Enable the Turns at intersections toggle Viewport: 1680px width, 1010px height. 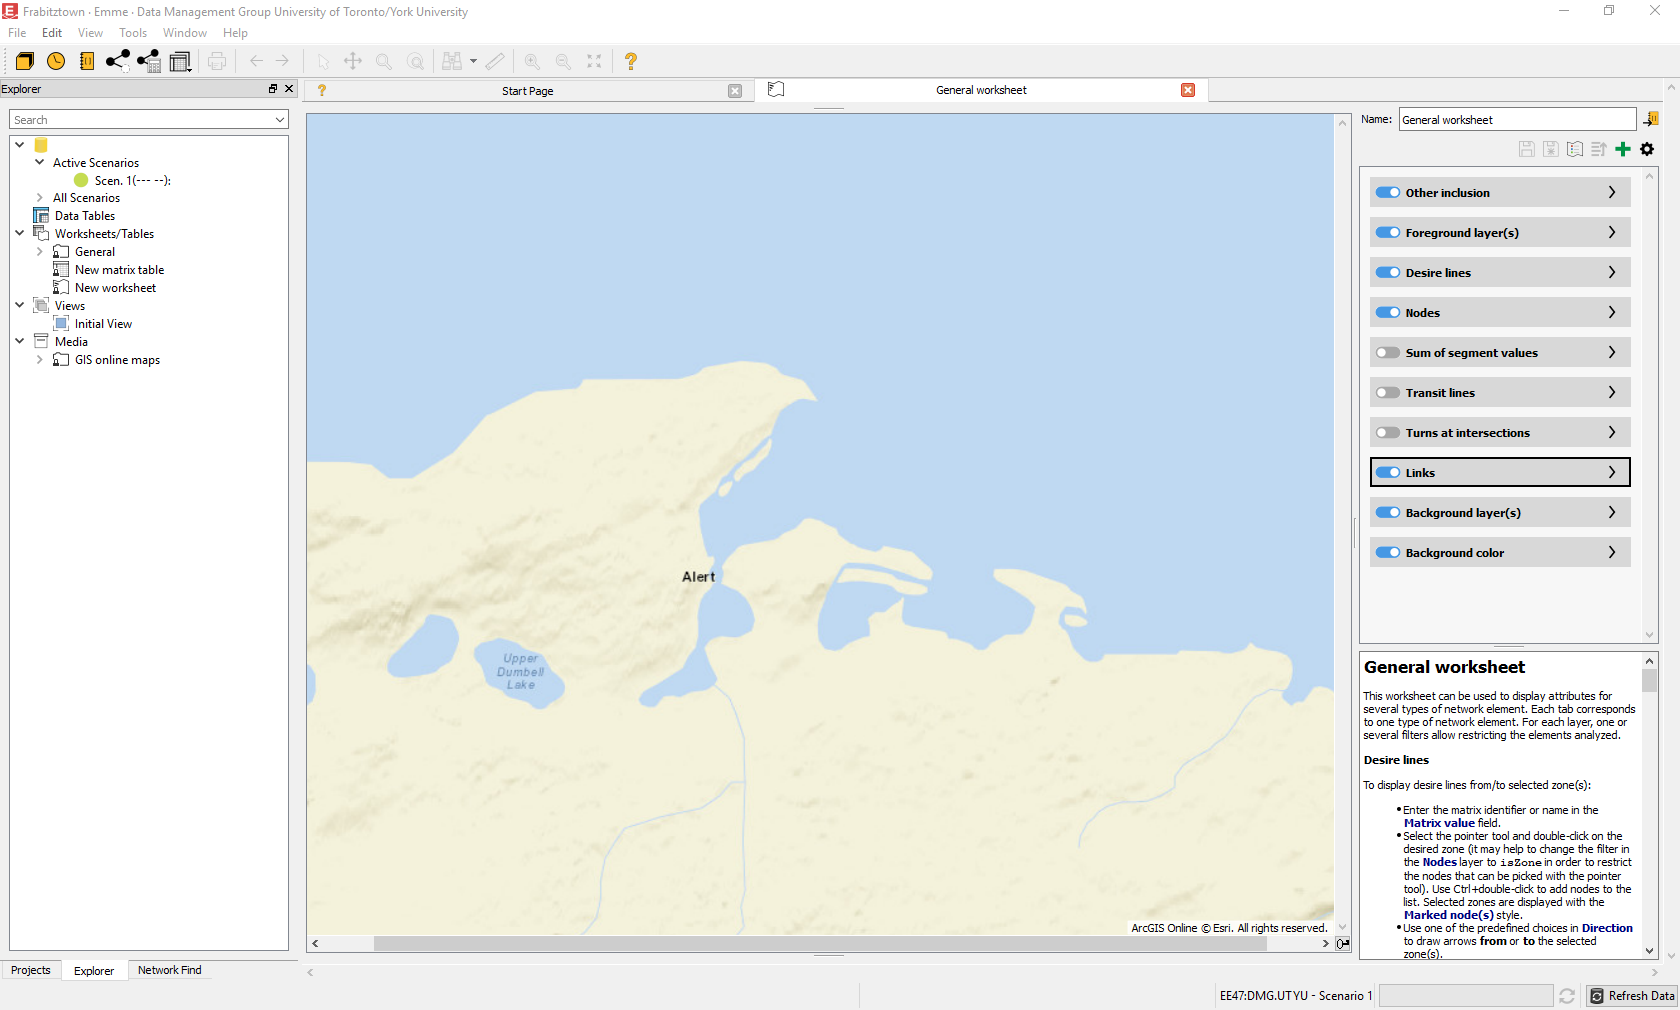[x=1387, y=433]
